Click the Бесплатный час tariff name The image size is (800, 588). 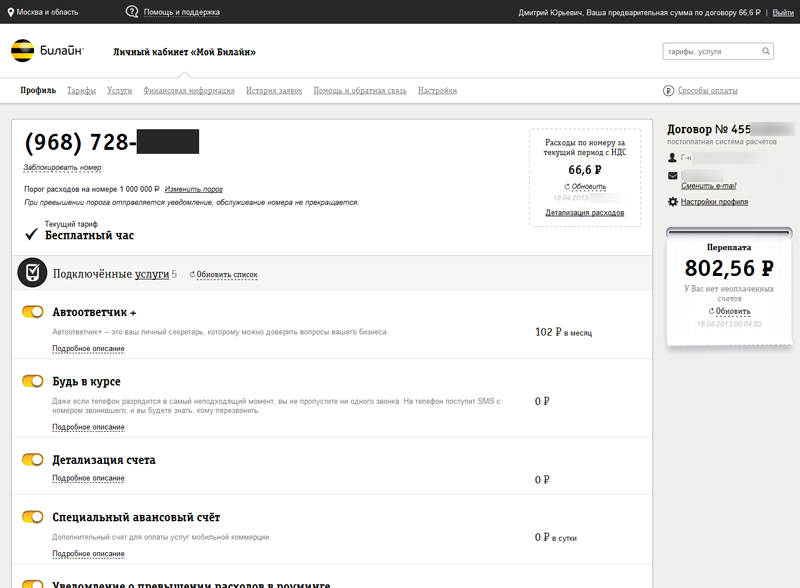[89, 235]
